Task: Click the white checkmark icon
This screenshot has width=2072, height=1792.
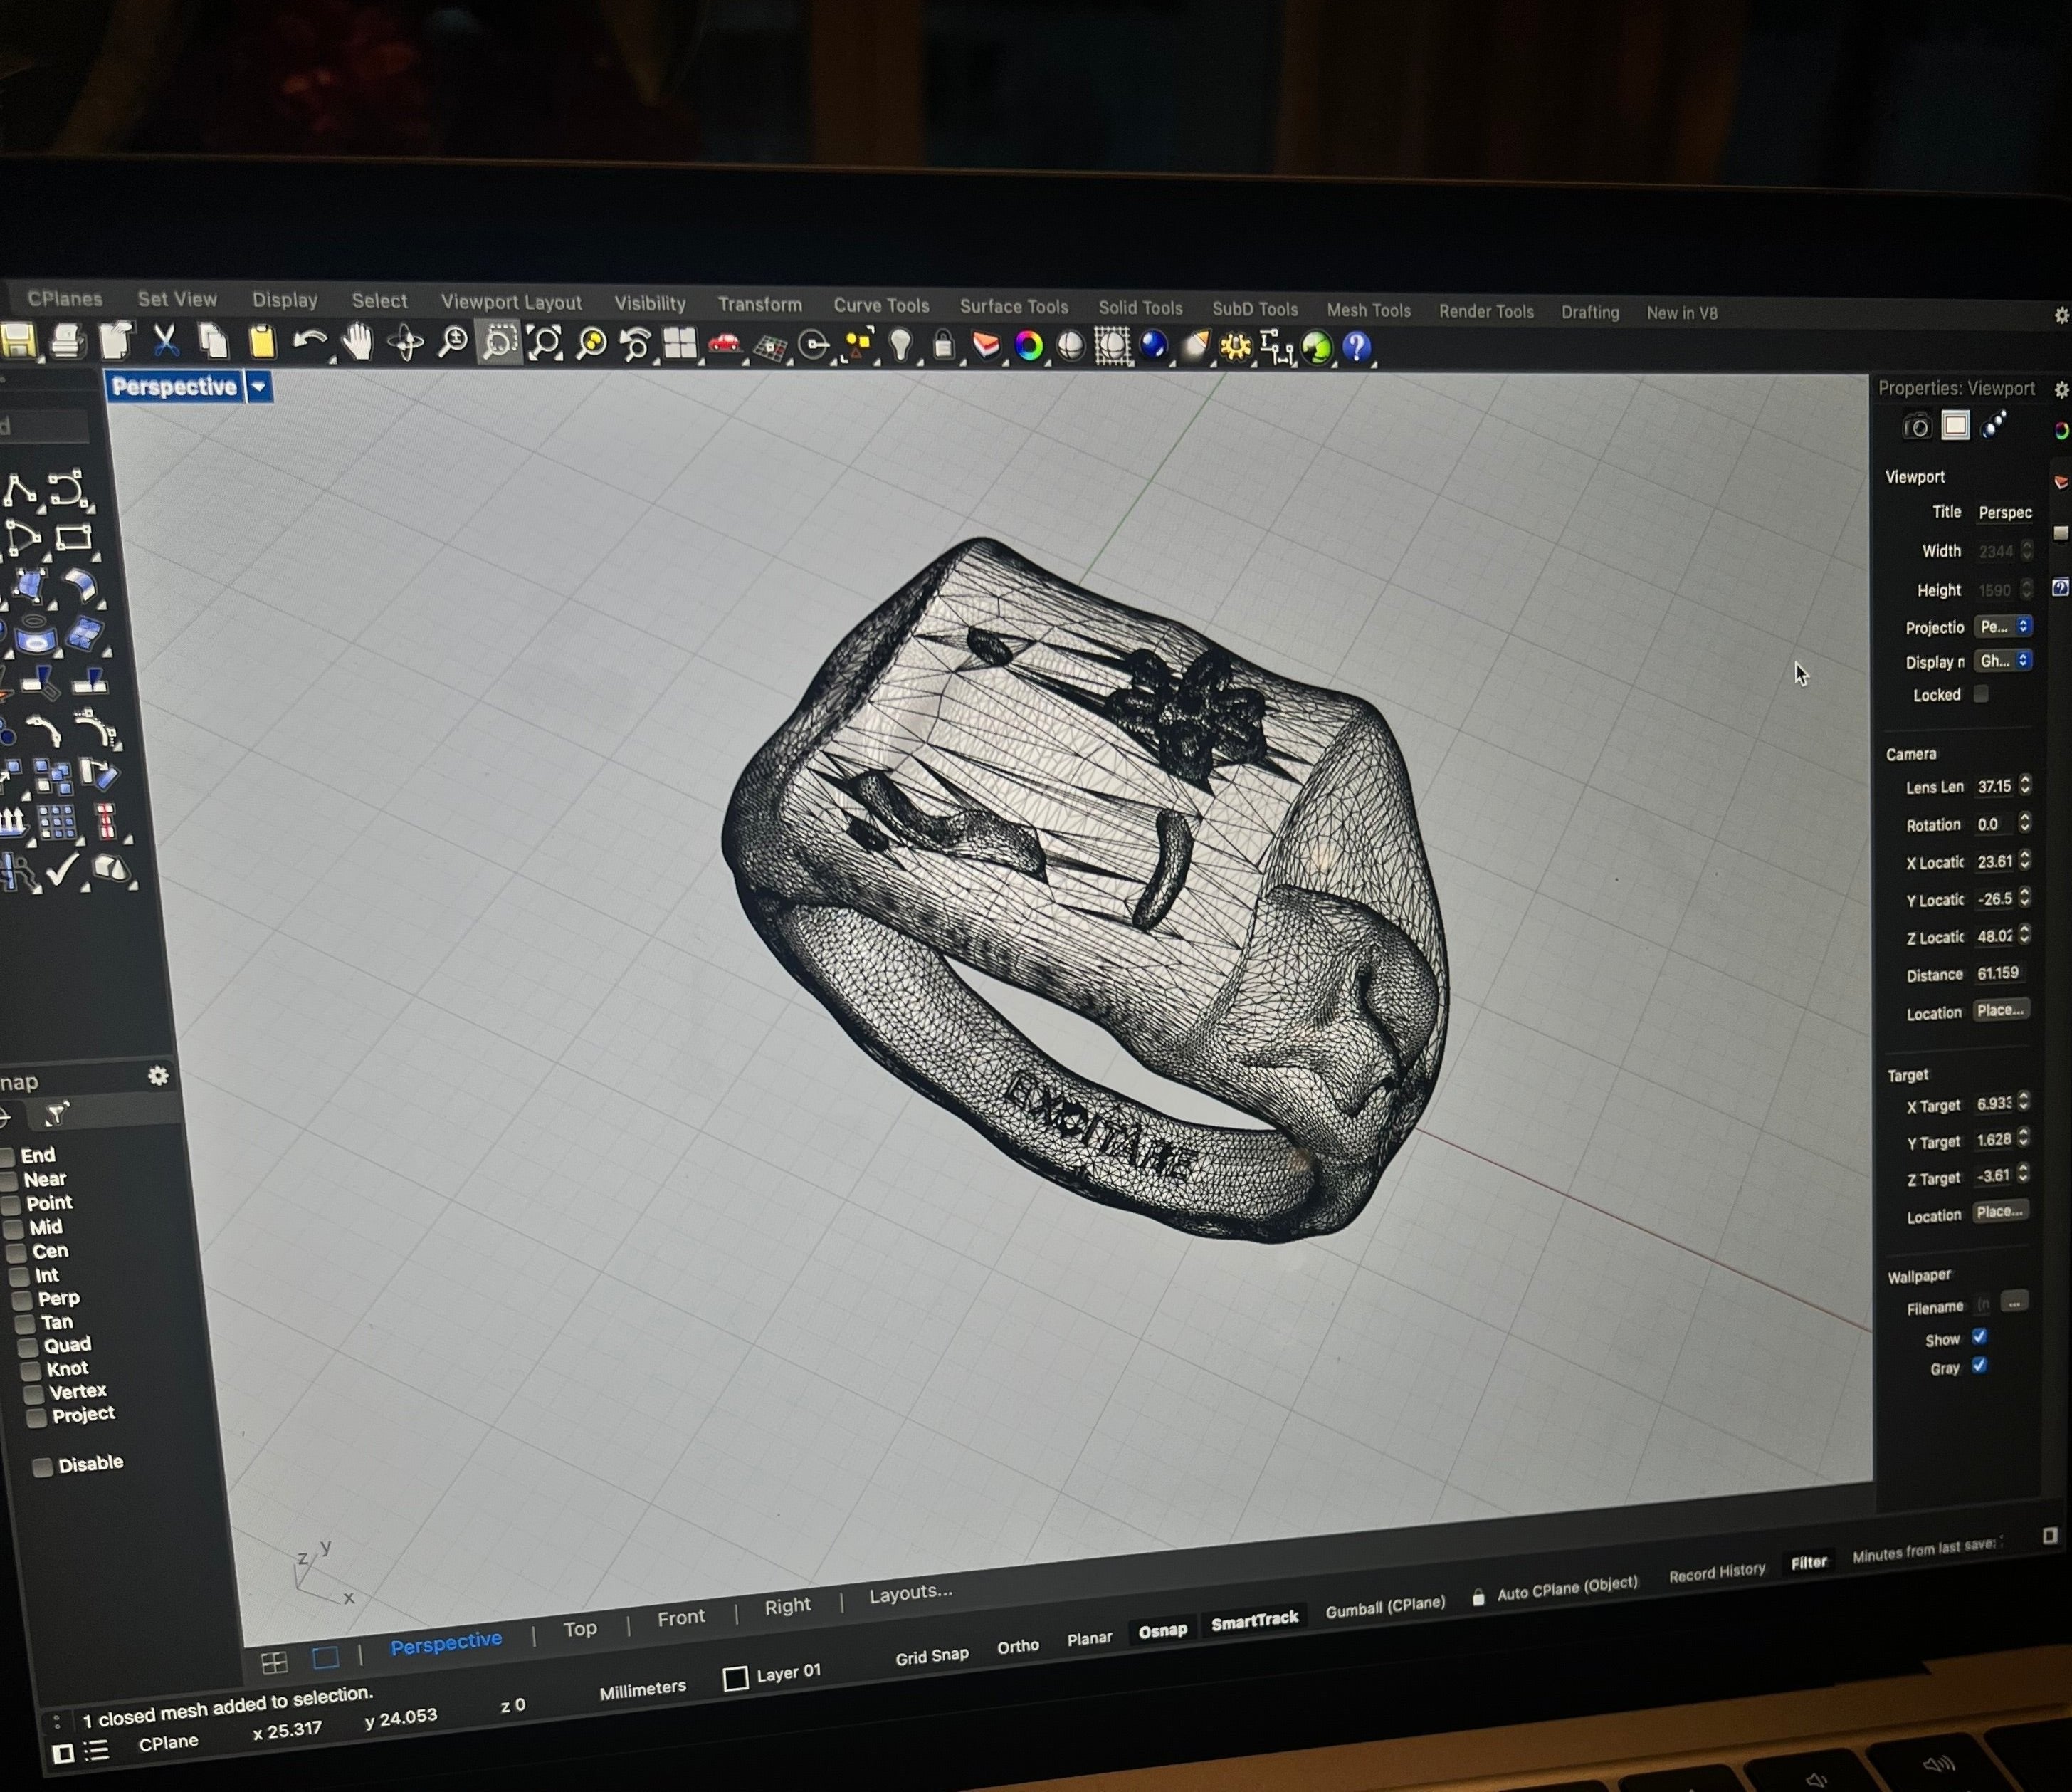Action: 62,869
